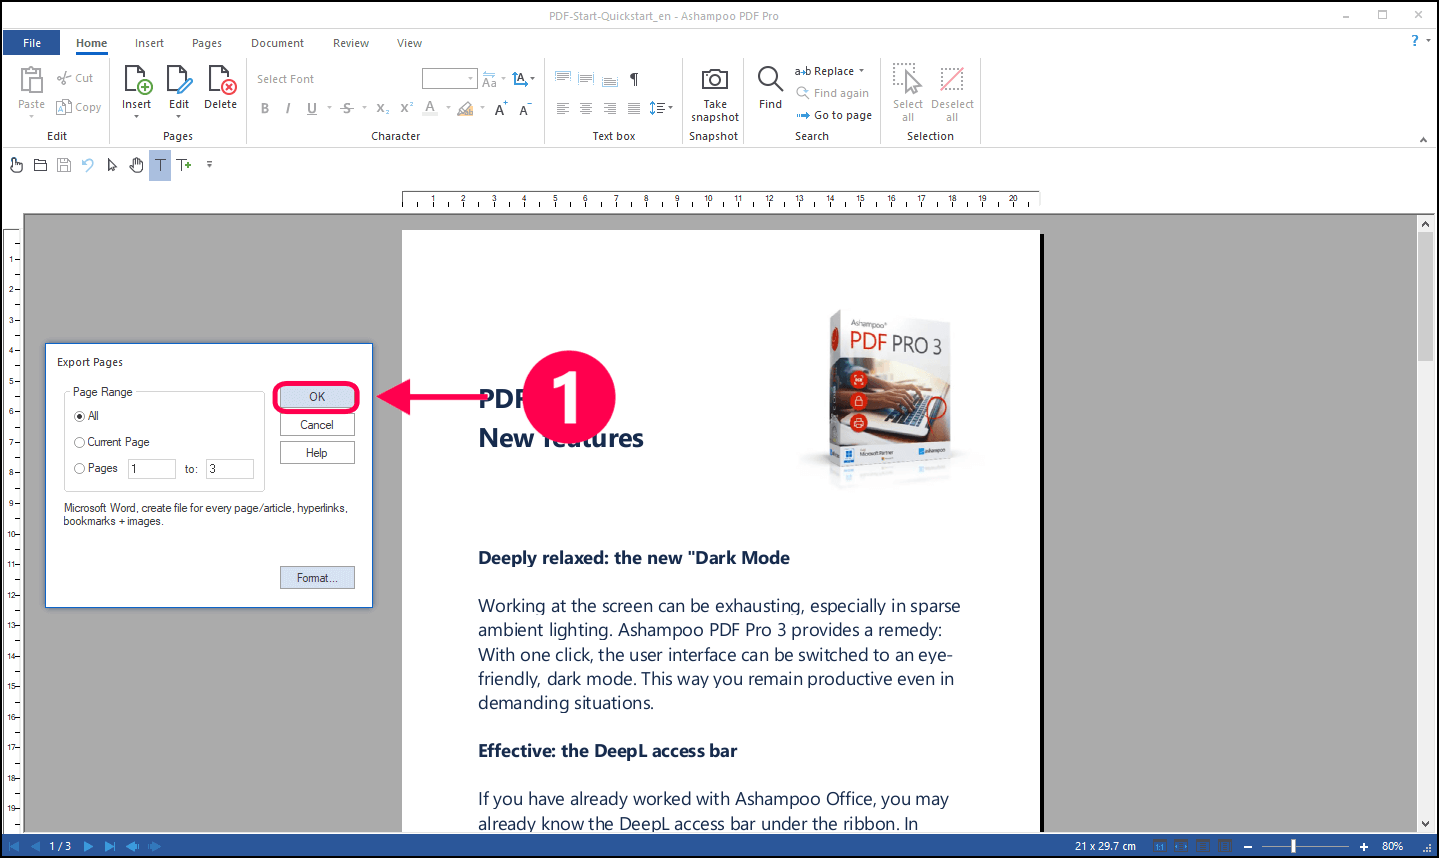Click the Format button

pos(317,577)
